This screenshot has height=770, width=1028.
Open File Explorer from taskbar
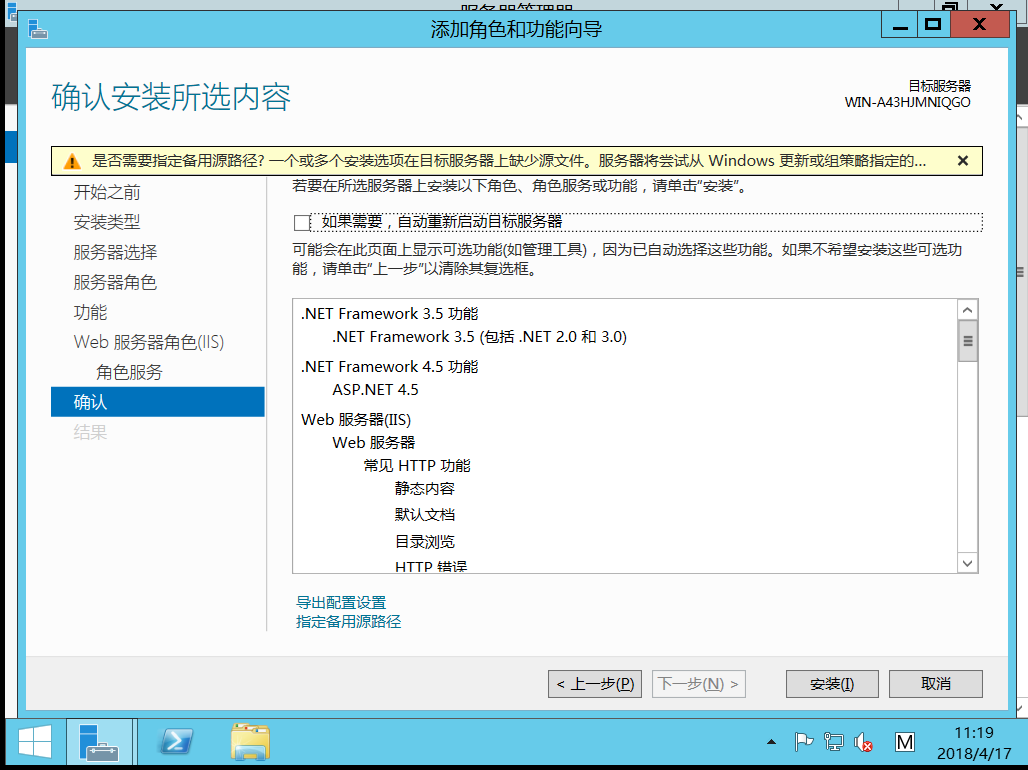(x=250, y=742)
